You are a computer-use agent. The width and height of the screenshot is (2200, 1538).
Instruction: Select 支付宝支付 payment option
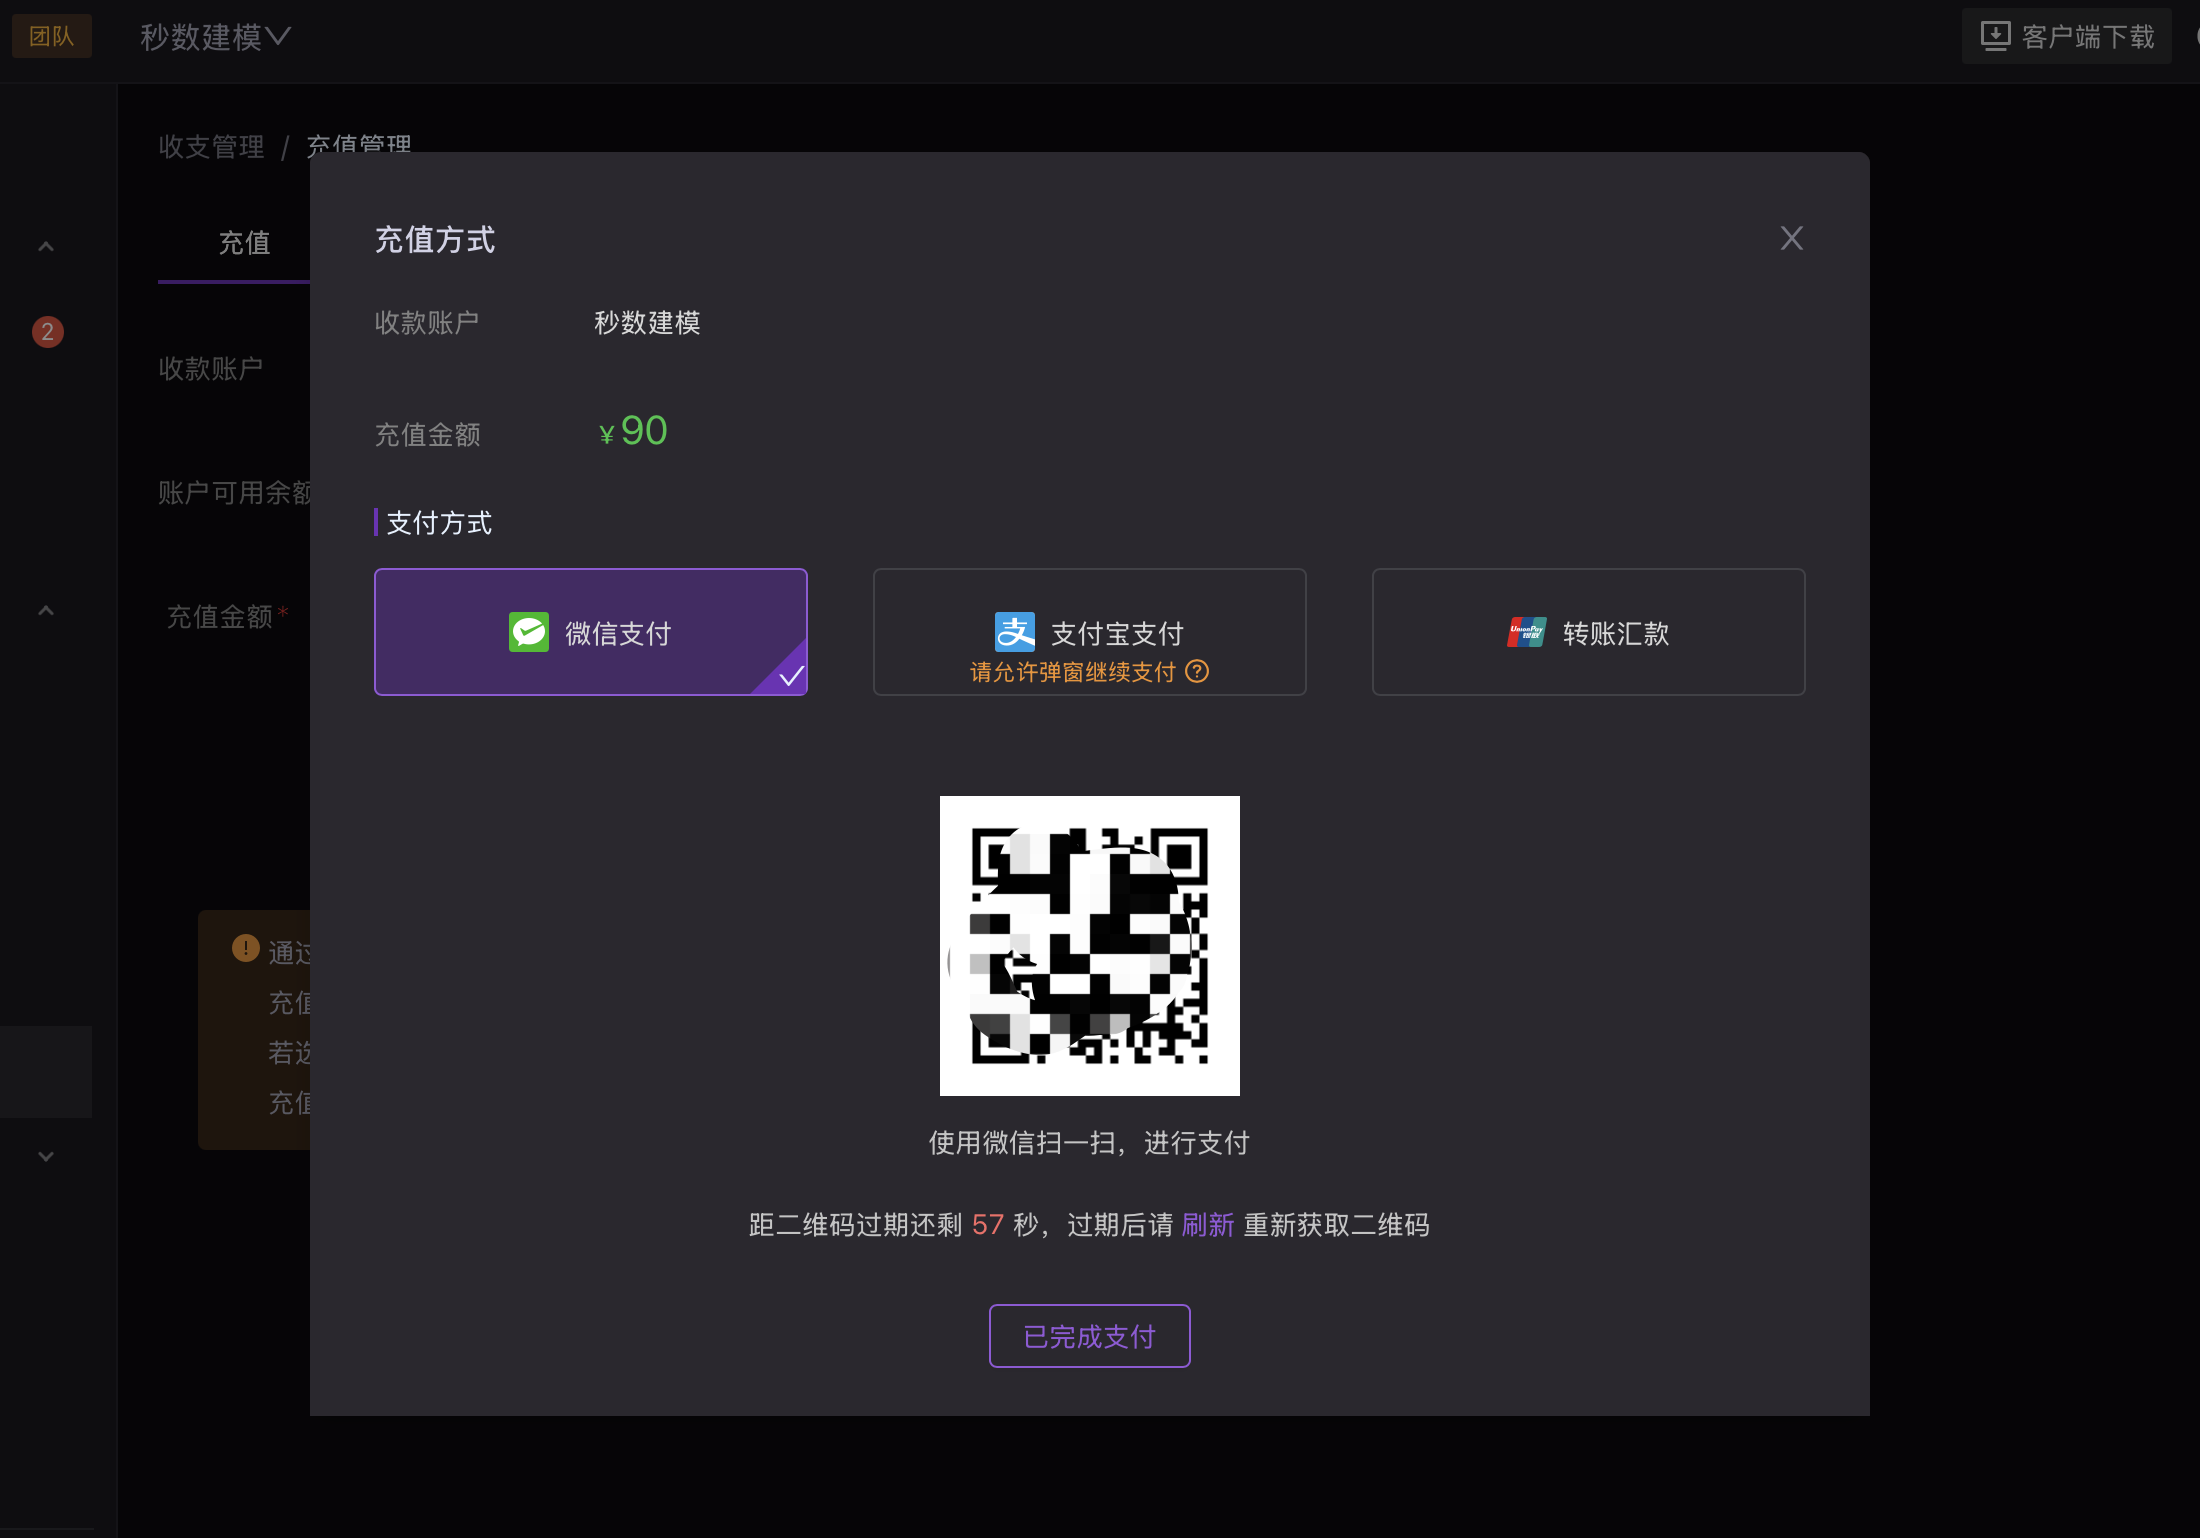[x=1089, y=632]
